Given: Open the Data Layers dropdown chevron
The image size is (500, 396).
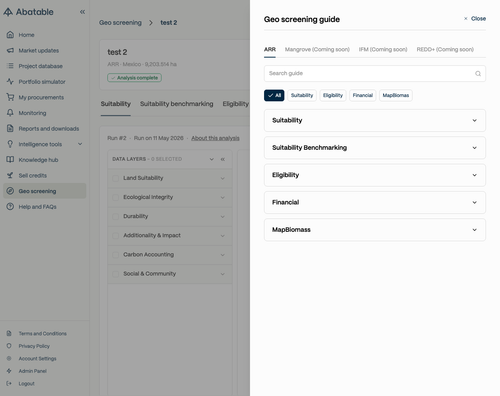Looking at the screenshot, I should pos(211,159).
